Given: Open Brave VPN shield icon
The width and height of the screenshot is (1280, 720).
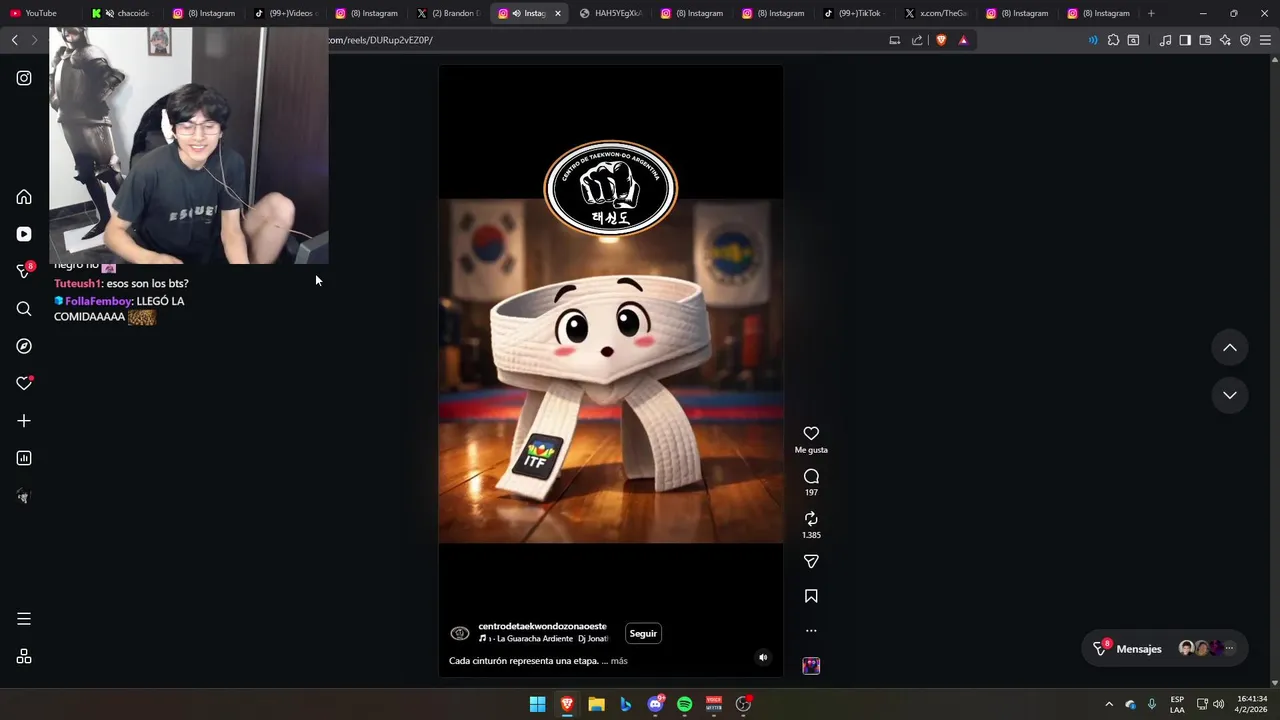Looking at the screenshot, I should click(x=1245, y=40).
